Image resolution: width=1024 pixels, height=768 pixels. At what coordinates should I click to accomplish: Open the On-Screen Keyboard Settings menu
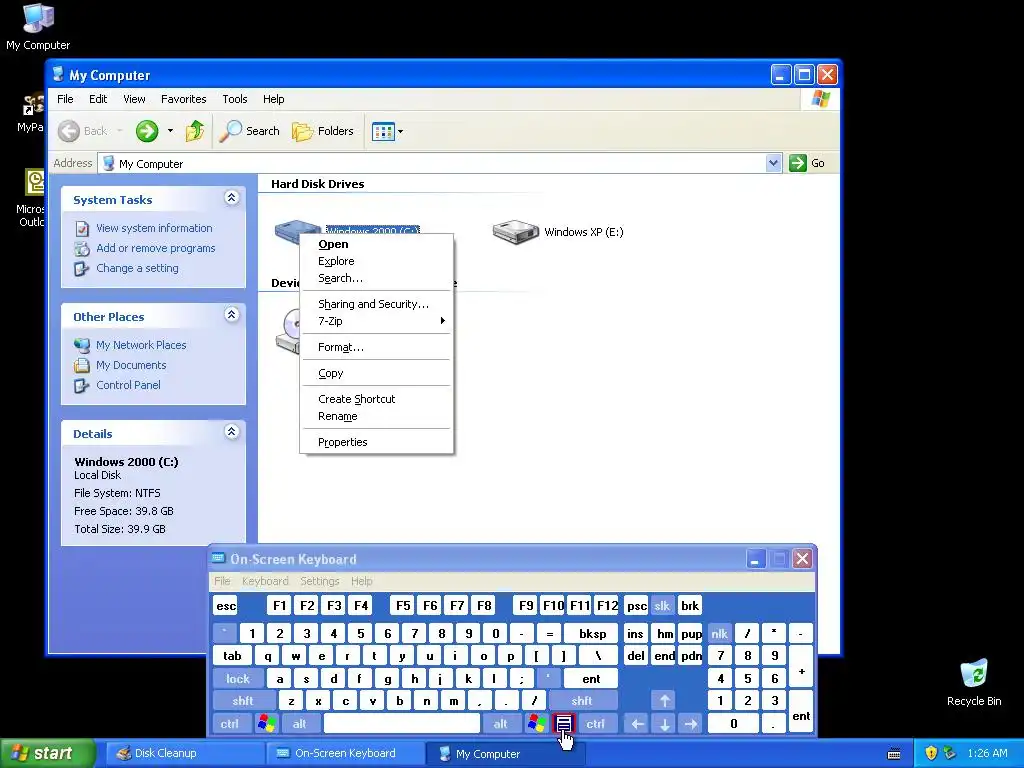(319, 581)
